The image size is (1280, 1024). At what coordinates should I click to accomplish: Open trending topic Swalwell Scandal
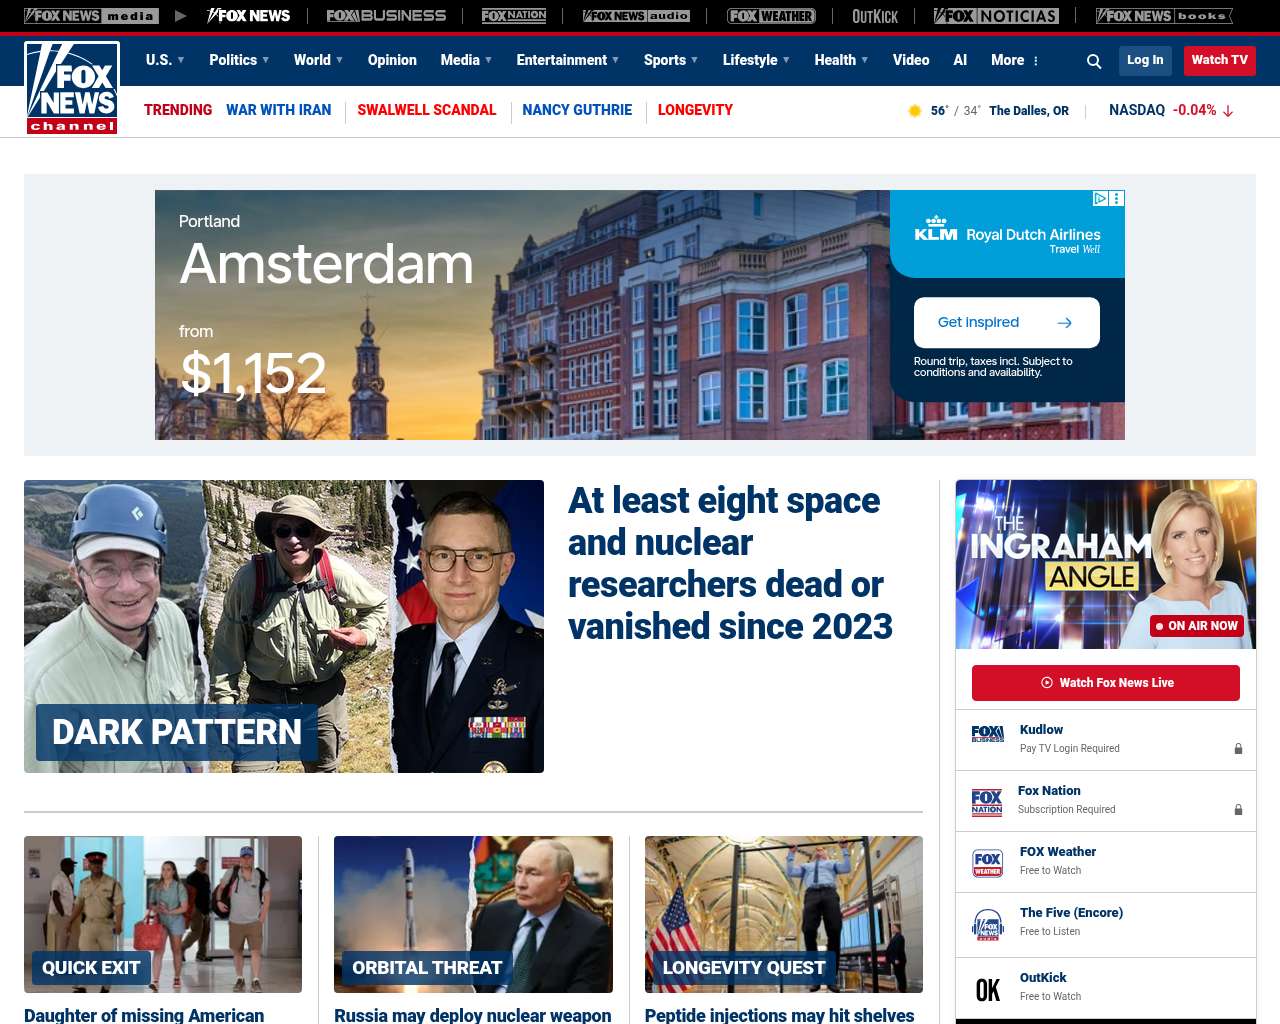pos(427,110)
